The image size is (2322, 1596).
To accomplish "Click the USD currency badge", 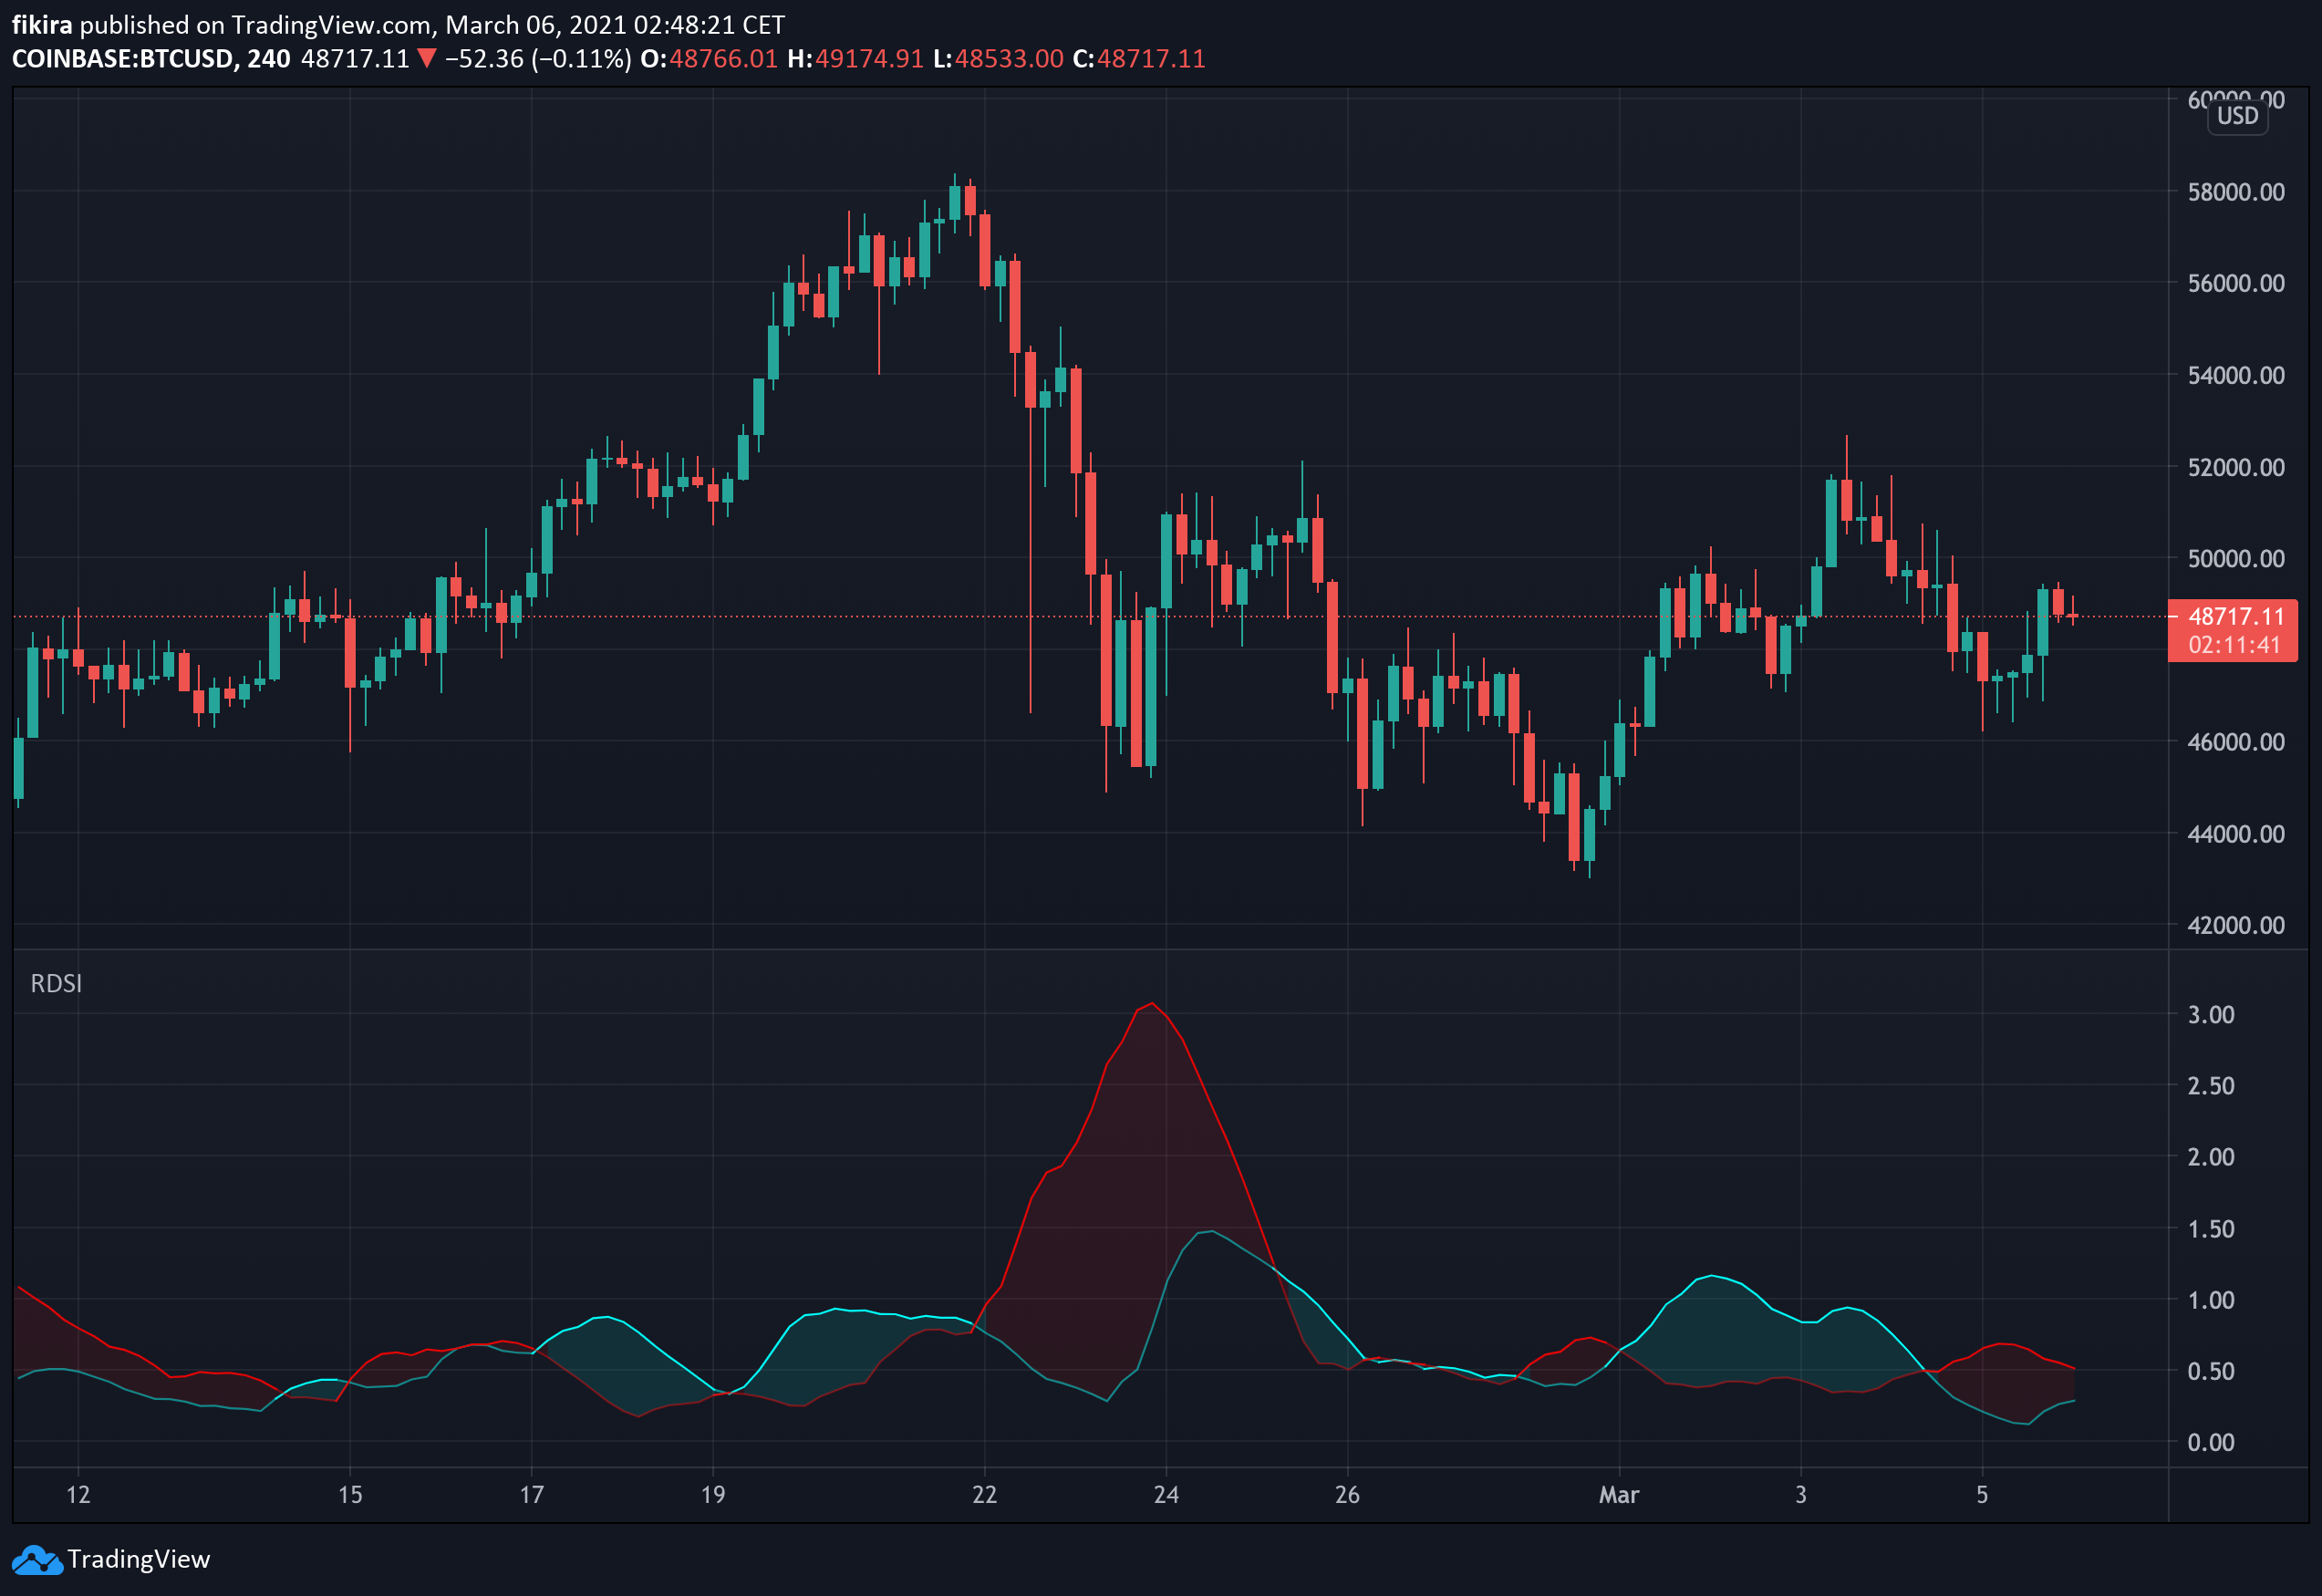I will [x=2237, y=116].
